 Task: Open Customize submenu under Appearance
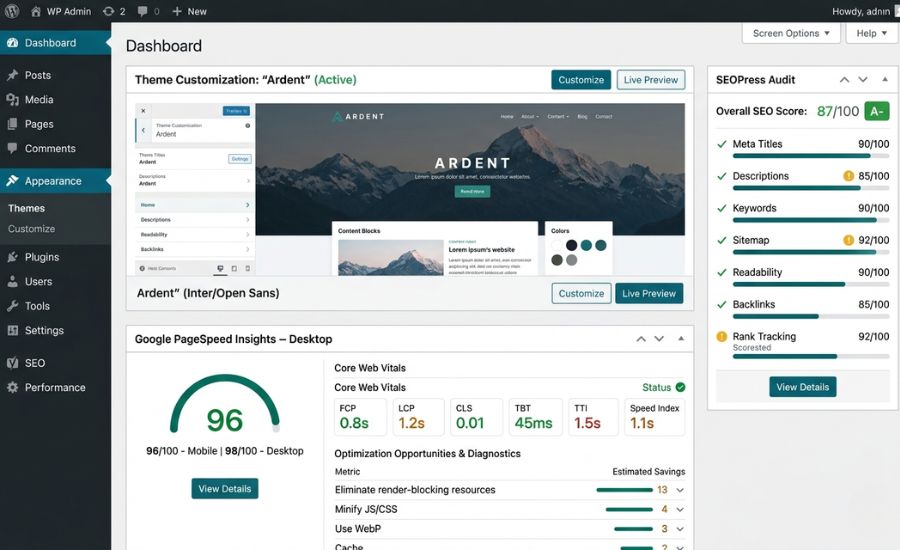(x=32, y=228)
